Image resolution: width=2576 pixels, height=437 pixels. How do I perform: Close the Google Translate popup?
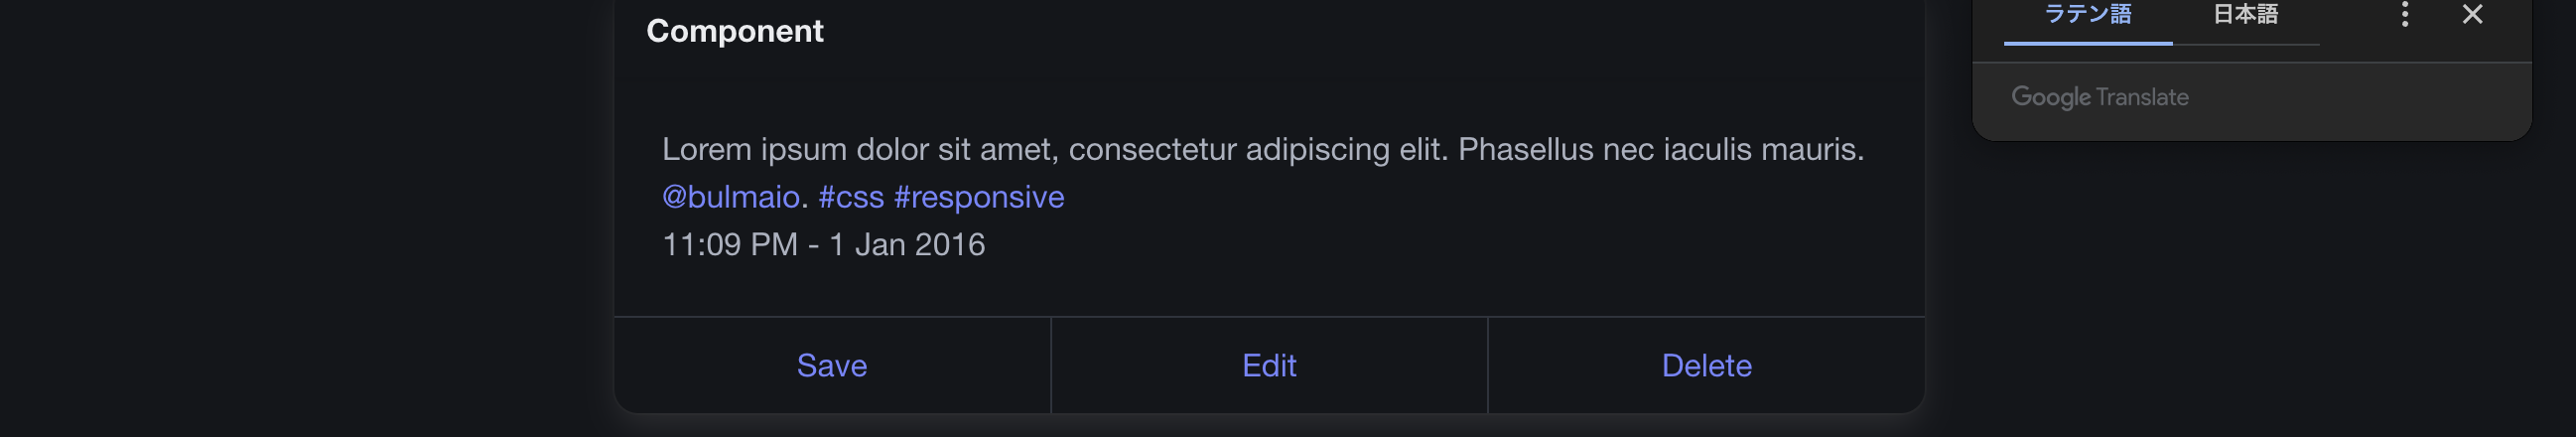point(2472,14)
